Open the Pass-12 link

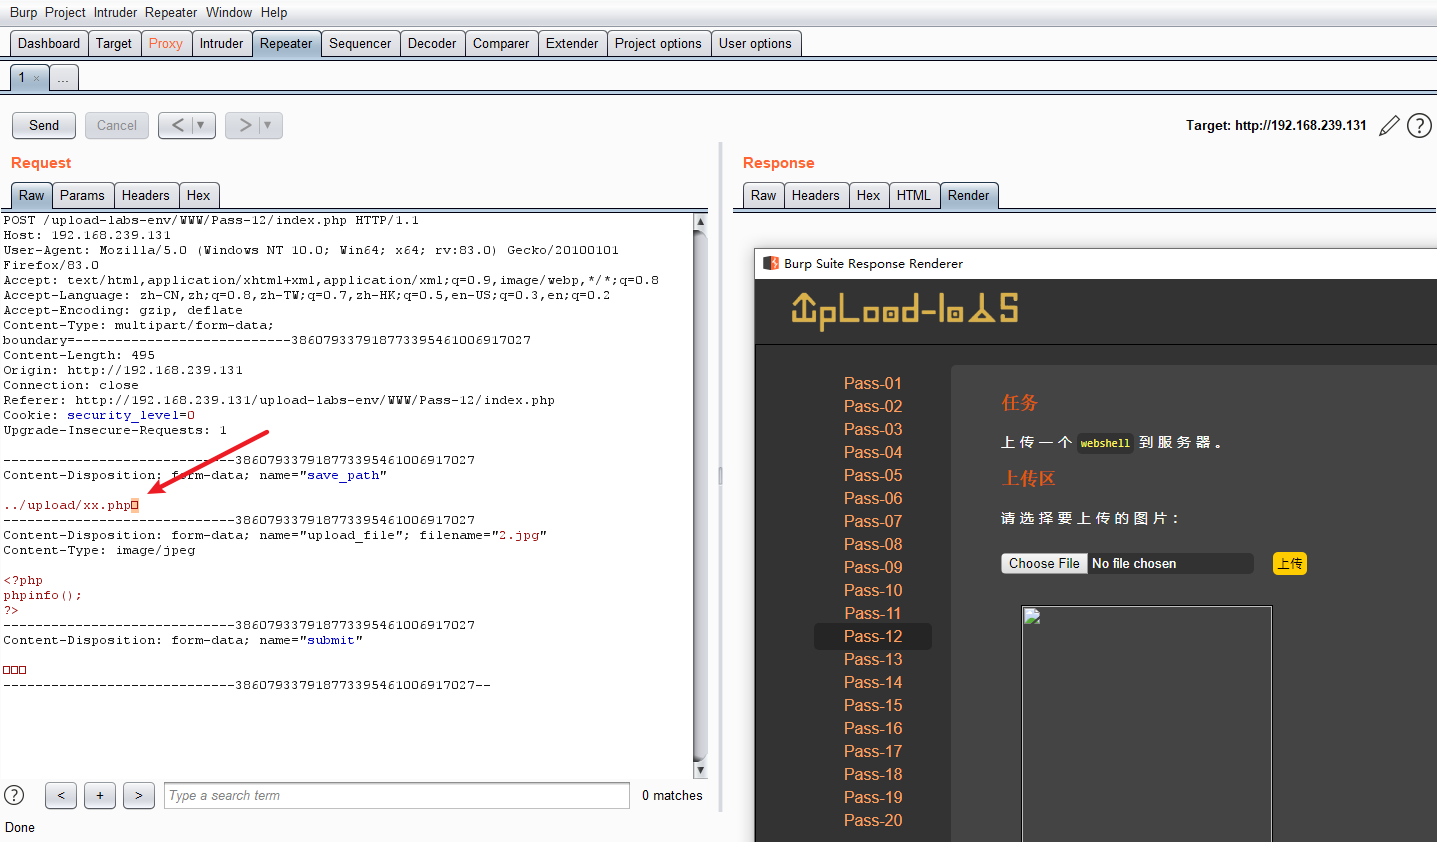tap(873, 636)
